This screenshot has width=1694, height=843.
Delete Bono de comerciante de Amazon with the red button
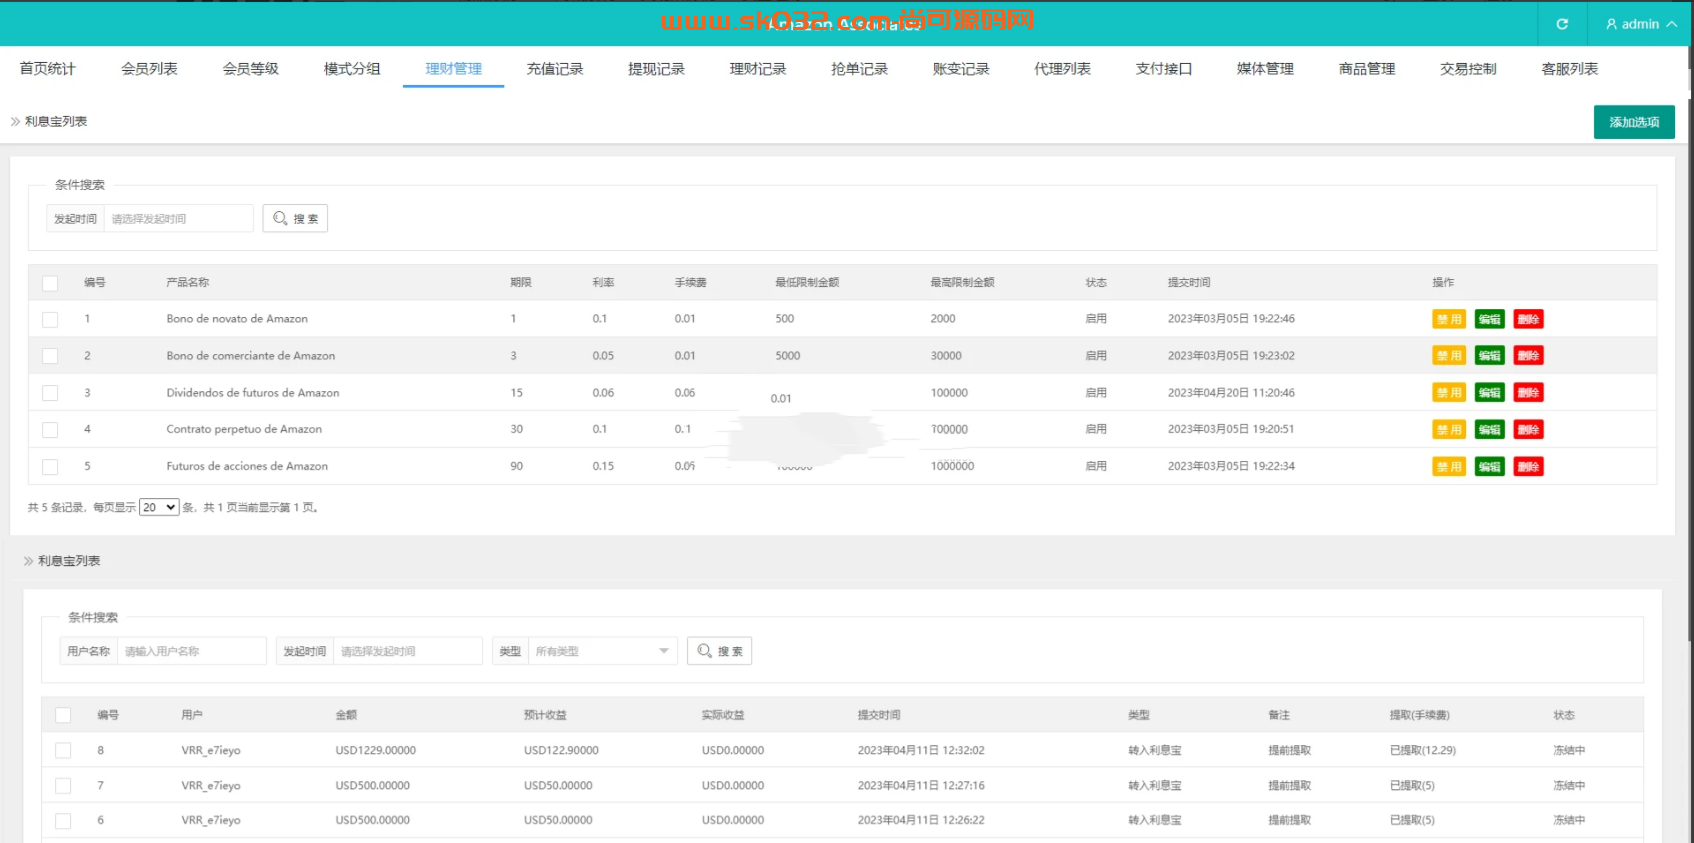point(1528,356)
